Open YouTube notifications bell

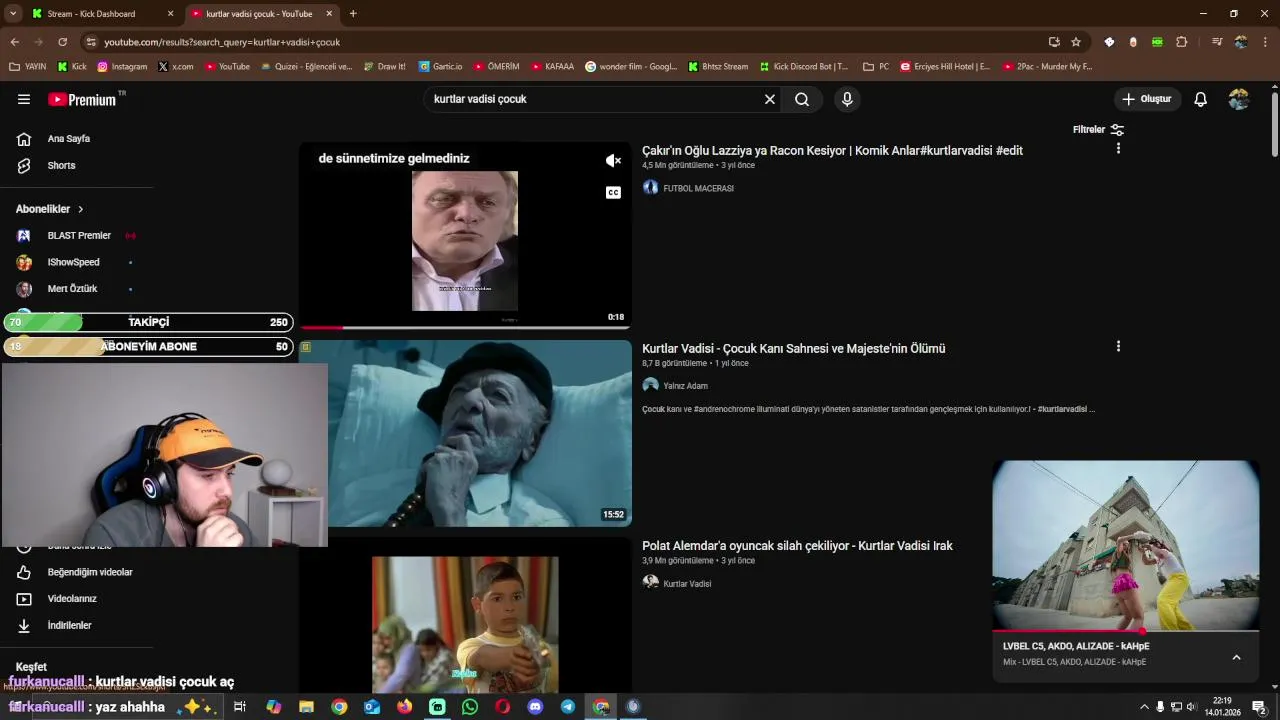point(1201,99)
